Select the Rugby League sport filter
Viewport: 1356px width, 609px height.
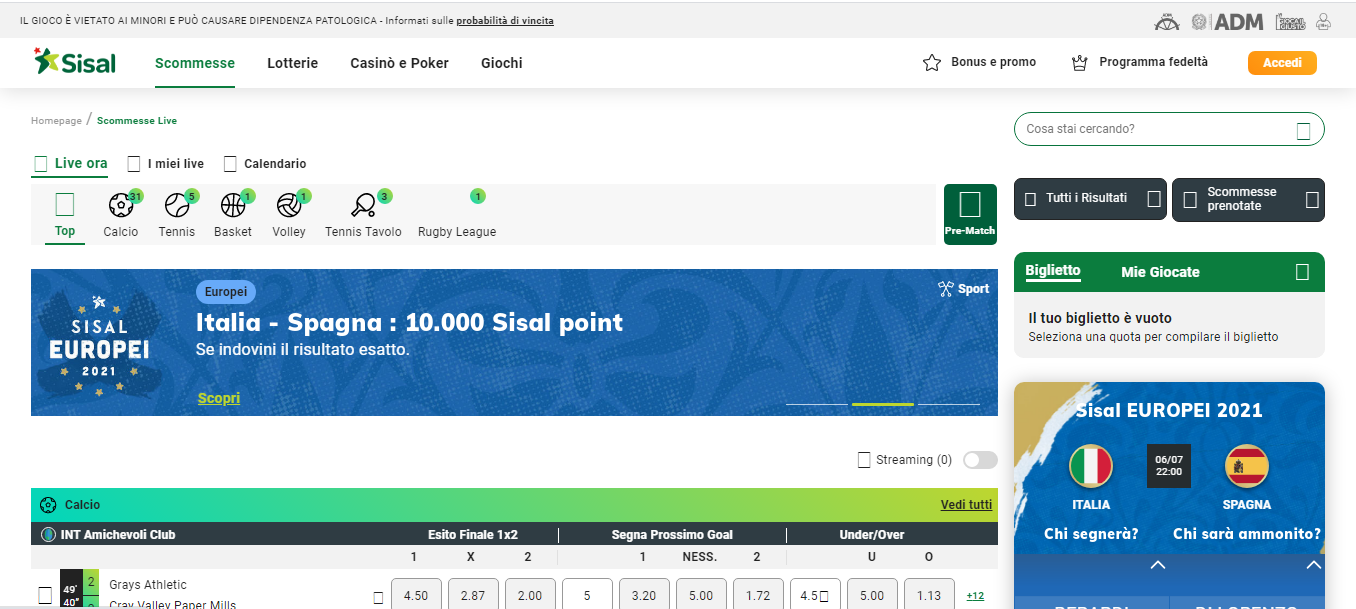click(457, 214)
